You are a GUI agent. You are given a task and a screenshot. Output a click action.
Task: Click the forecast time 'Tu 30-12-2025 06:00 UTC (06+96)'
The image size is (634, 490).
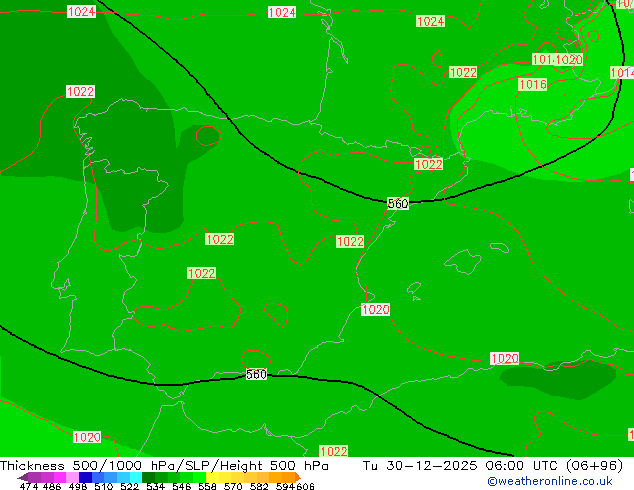[x=492, y=466]
